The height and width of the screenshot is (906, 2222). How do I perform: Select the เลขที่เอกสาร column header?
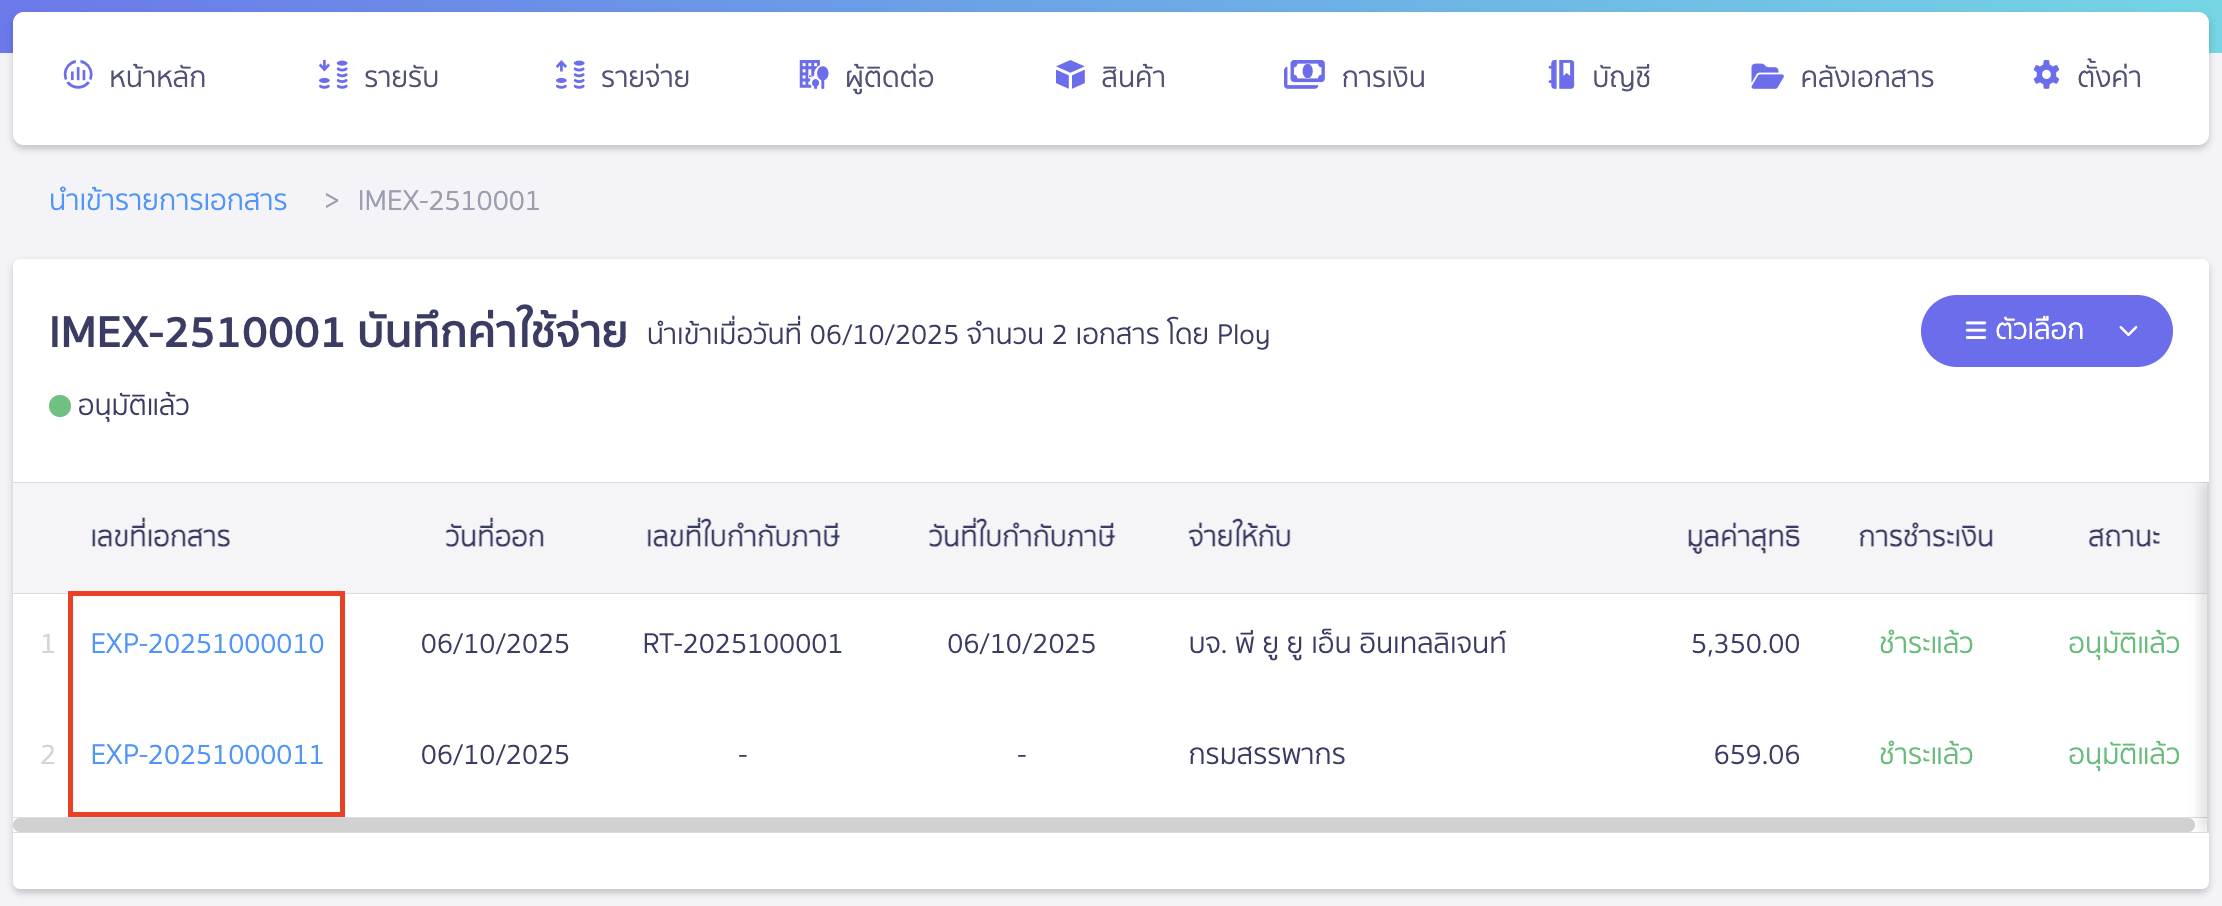(158, 536)
